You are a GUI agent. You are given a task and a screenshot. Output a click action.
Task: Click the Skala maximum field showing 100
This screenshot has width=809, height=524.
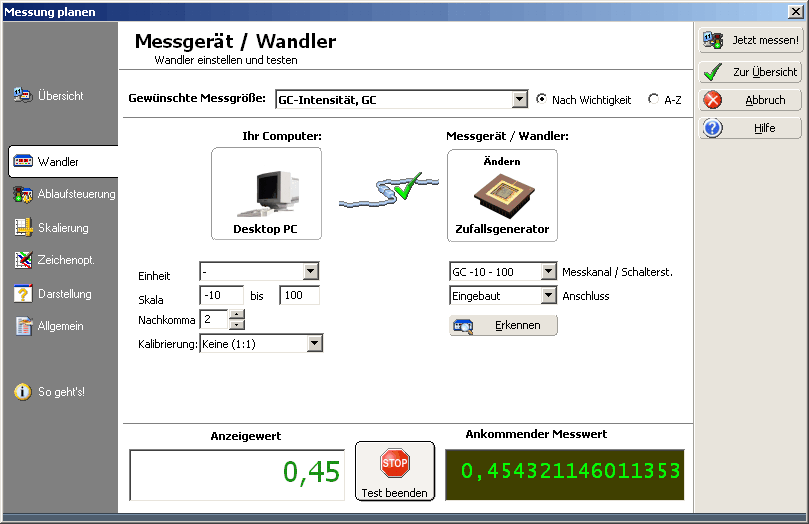(x=299, y=295)
